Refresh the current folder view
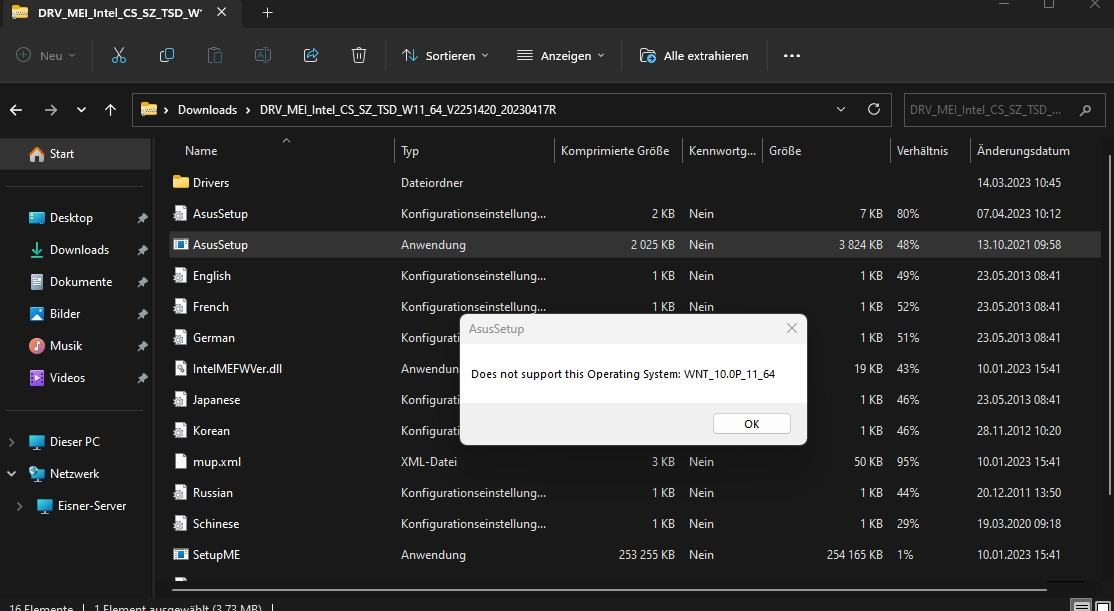The height and width of the screenshot is (611, 1114). [x=874, y=109]
